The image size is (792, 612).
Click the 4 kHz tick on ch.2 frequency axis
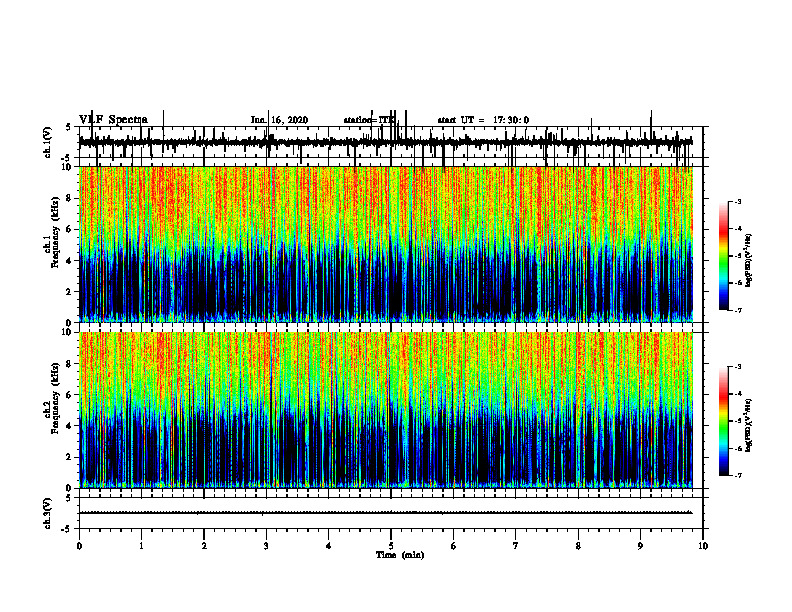point(70,426)
